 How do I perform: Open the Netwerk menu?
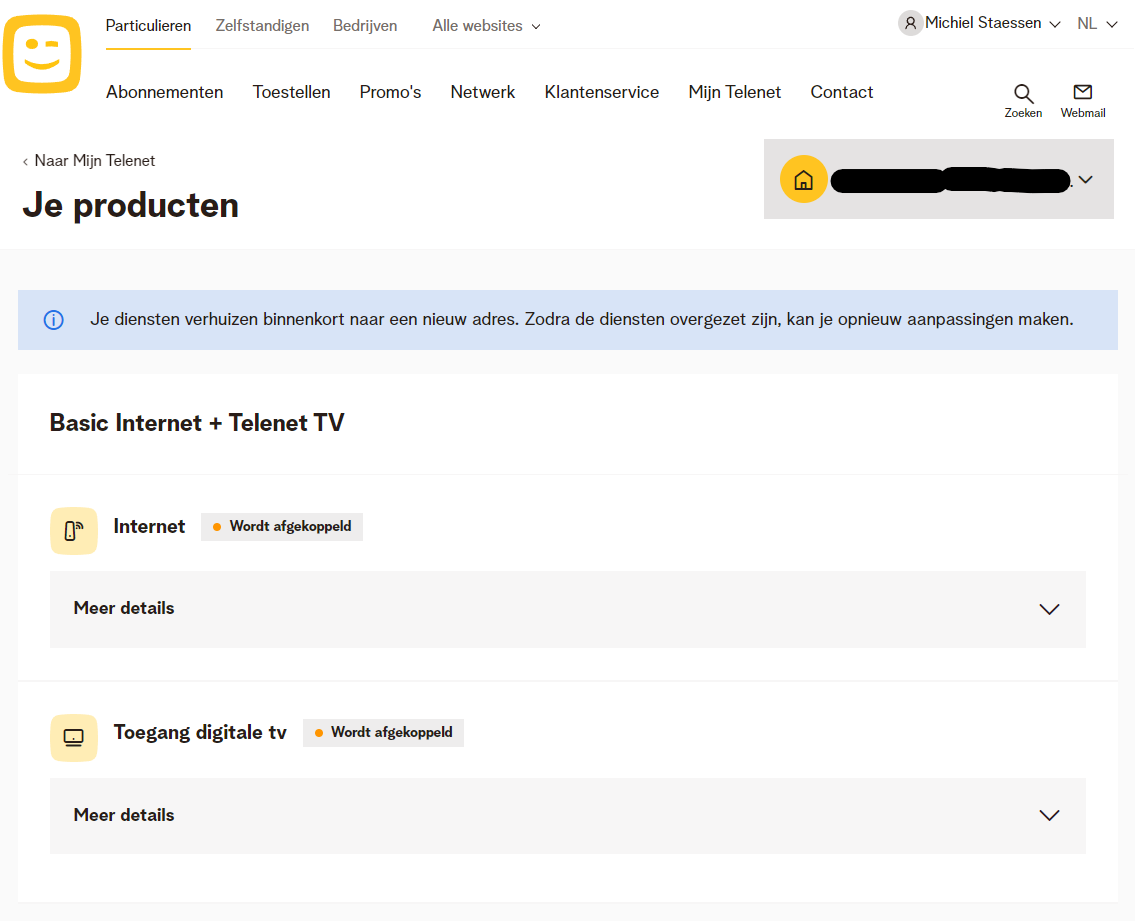(x=483, y=92)
